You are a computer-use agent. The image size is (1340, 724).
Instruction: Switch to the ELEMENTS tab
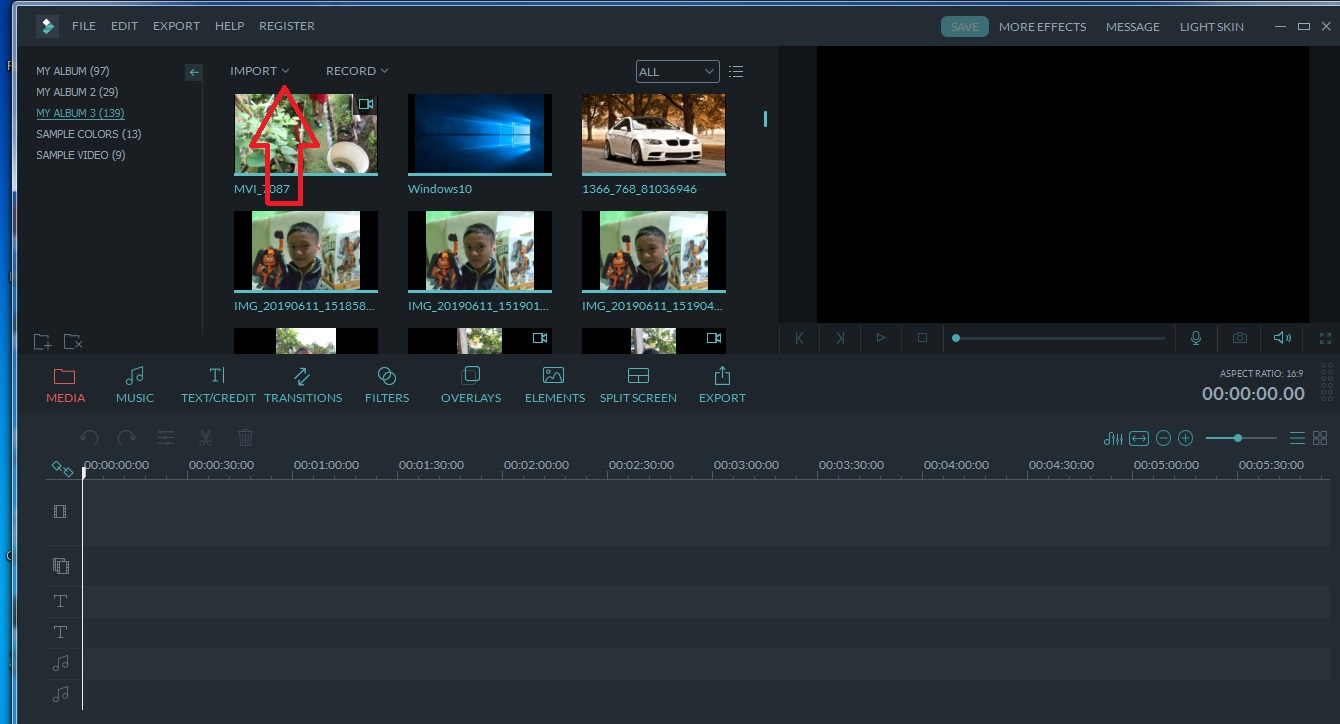pyautogui.click(x=555, y=385)
